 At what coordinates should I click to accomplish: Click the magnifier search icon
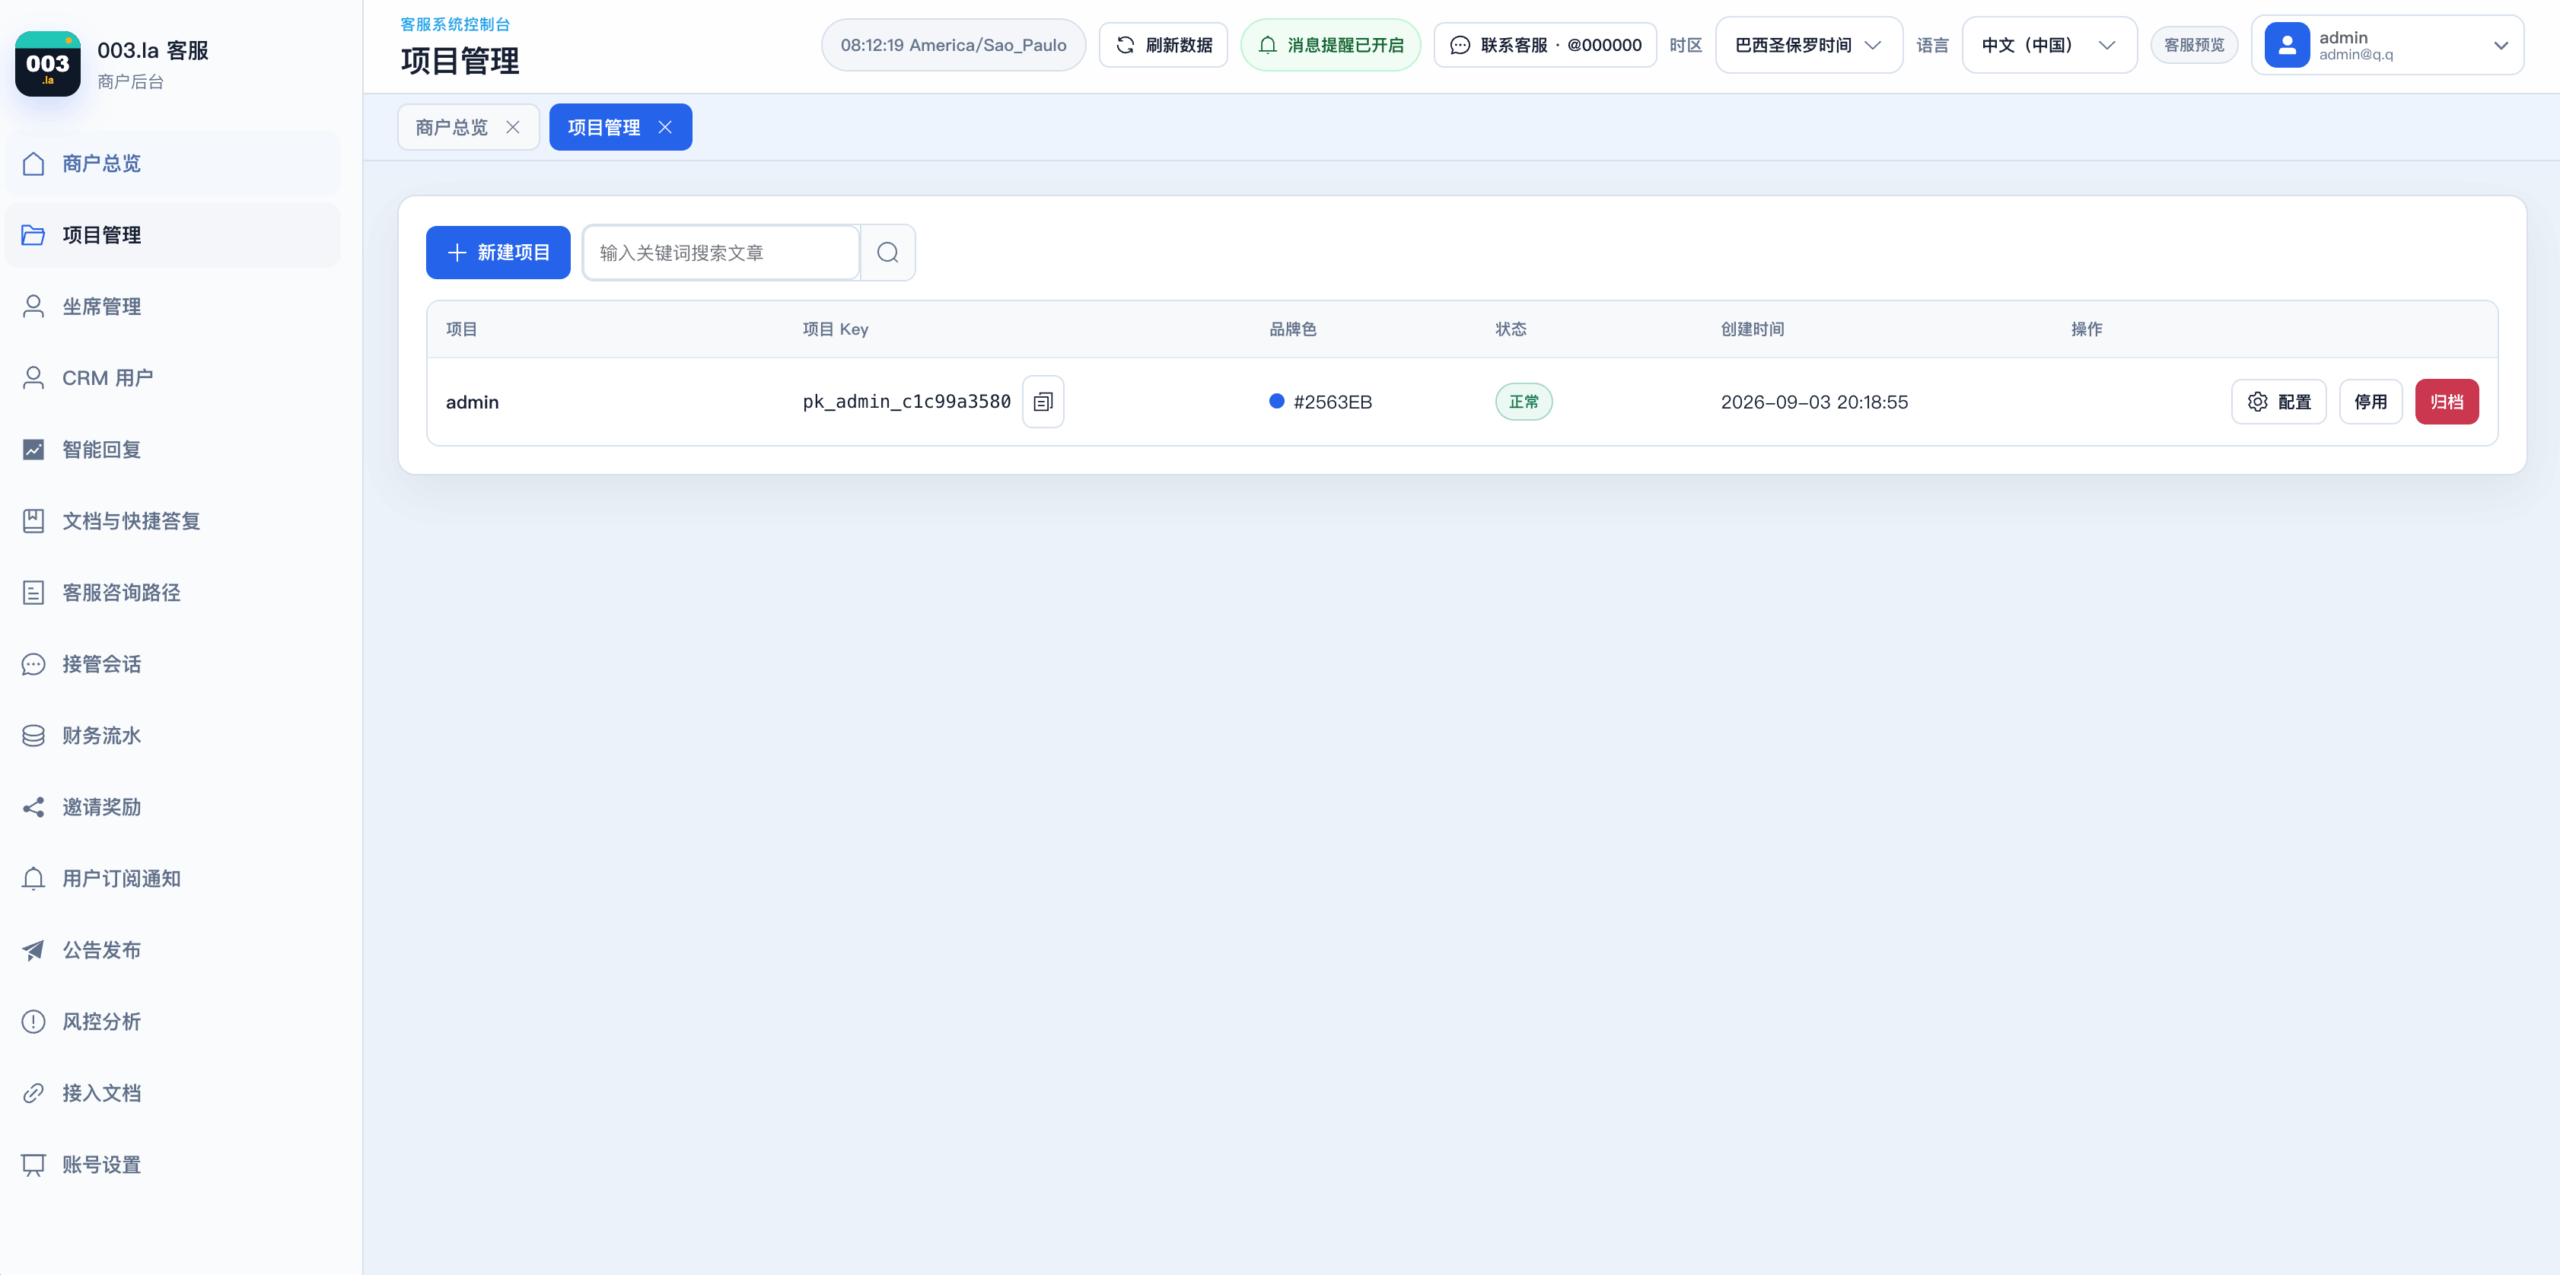[x=888, y=252]
